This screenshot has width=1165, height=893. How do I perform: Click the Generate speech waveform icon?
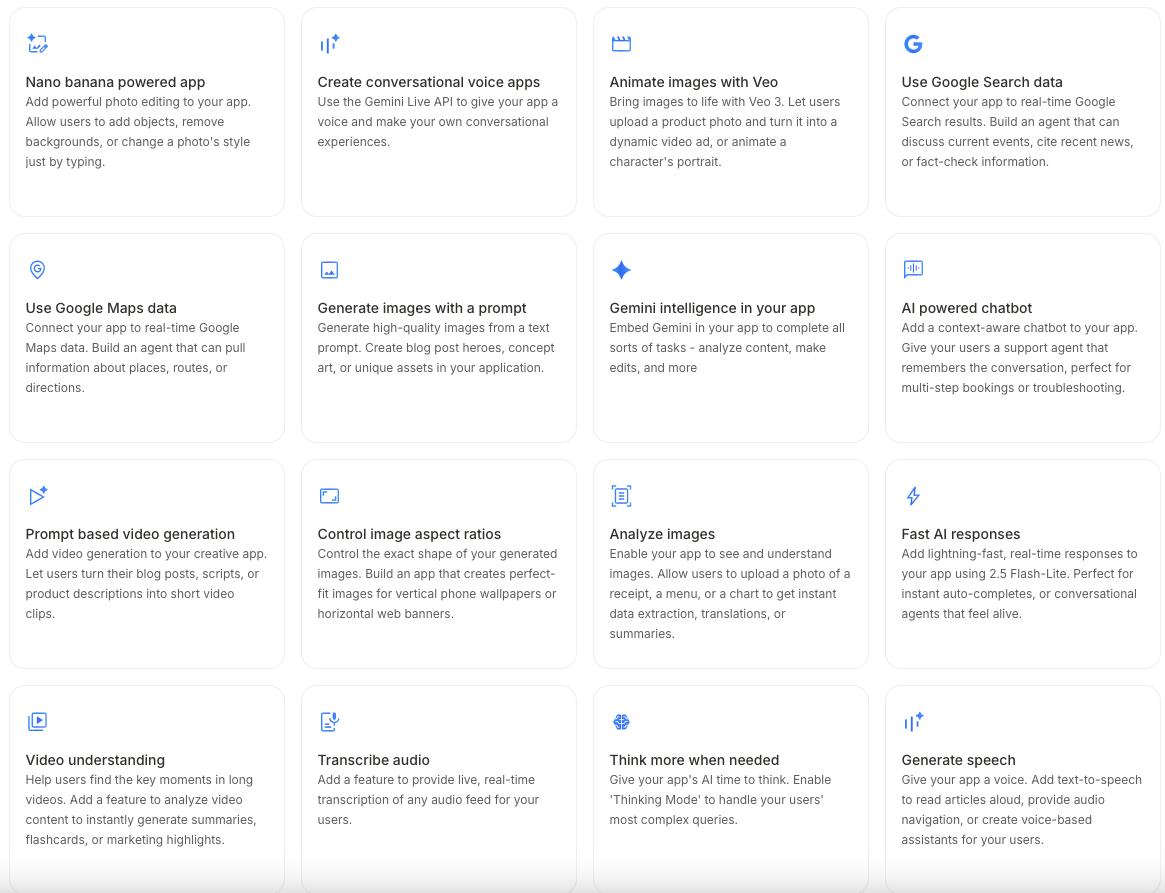pos(913,722)
